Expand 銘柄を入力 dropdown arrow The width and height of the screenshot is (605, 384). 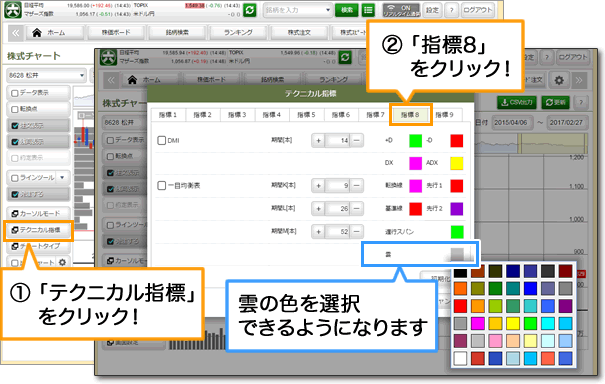click(328, 10)
